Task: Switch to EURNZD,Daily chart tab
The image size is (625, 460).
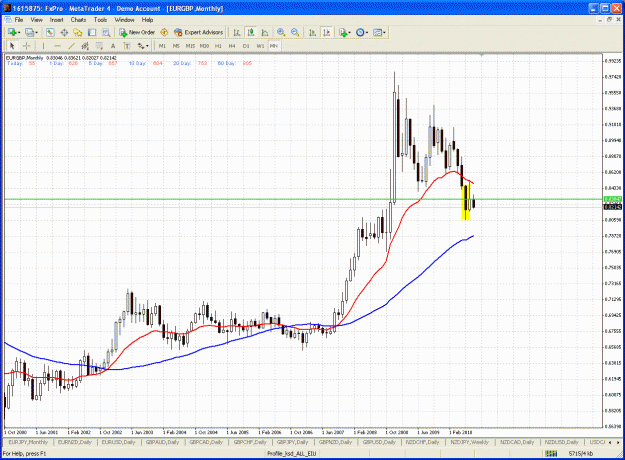Action: [x=75, y=442]
